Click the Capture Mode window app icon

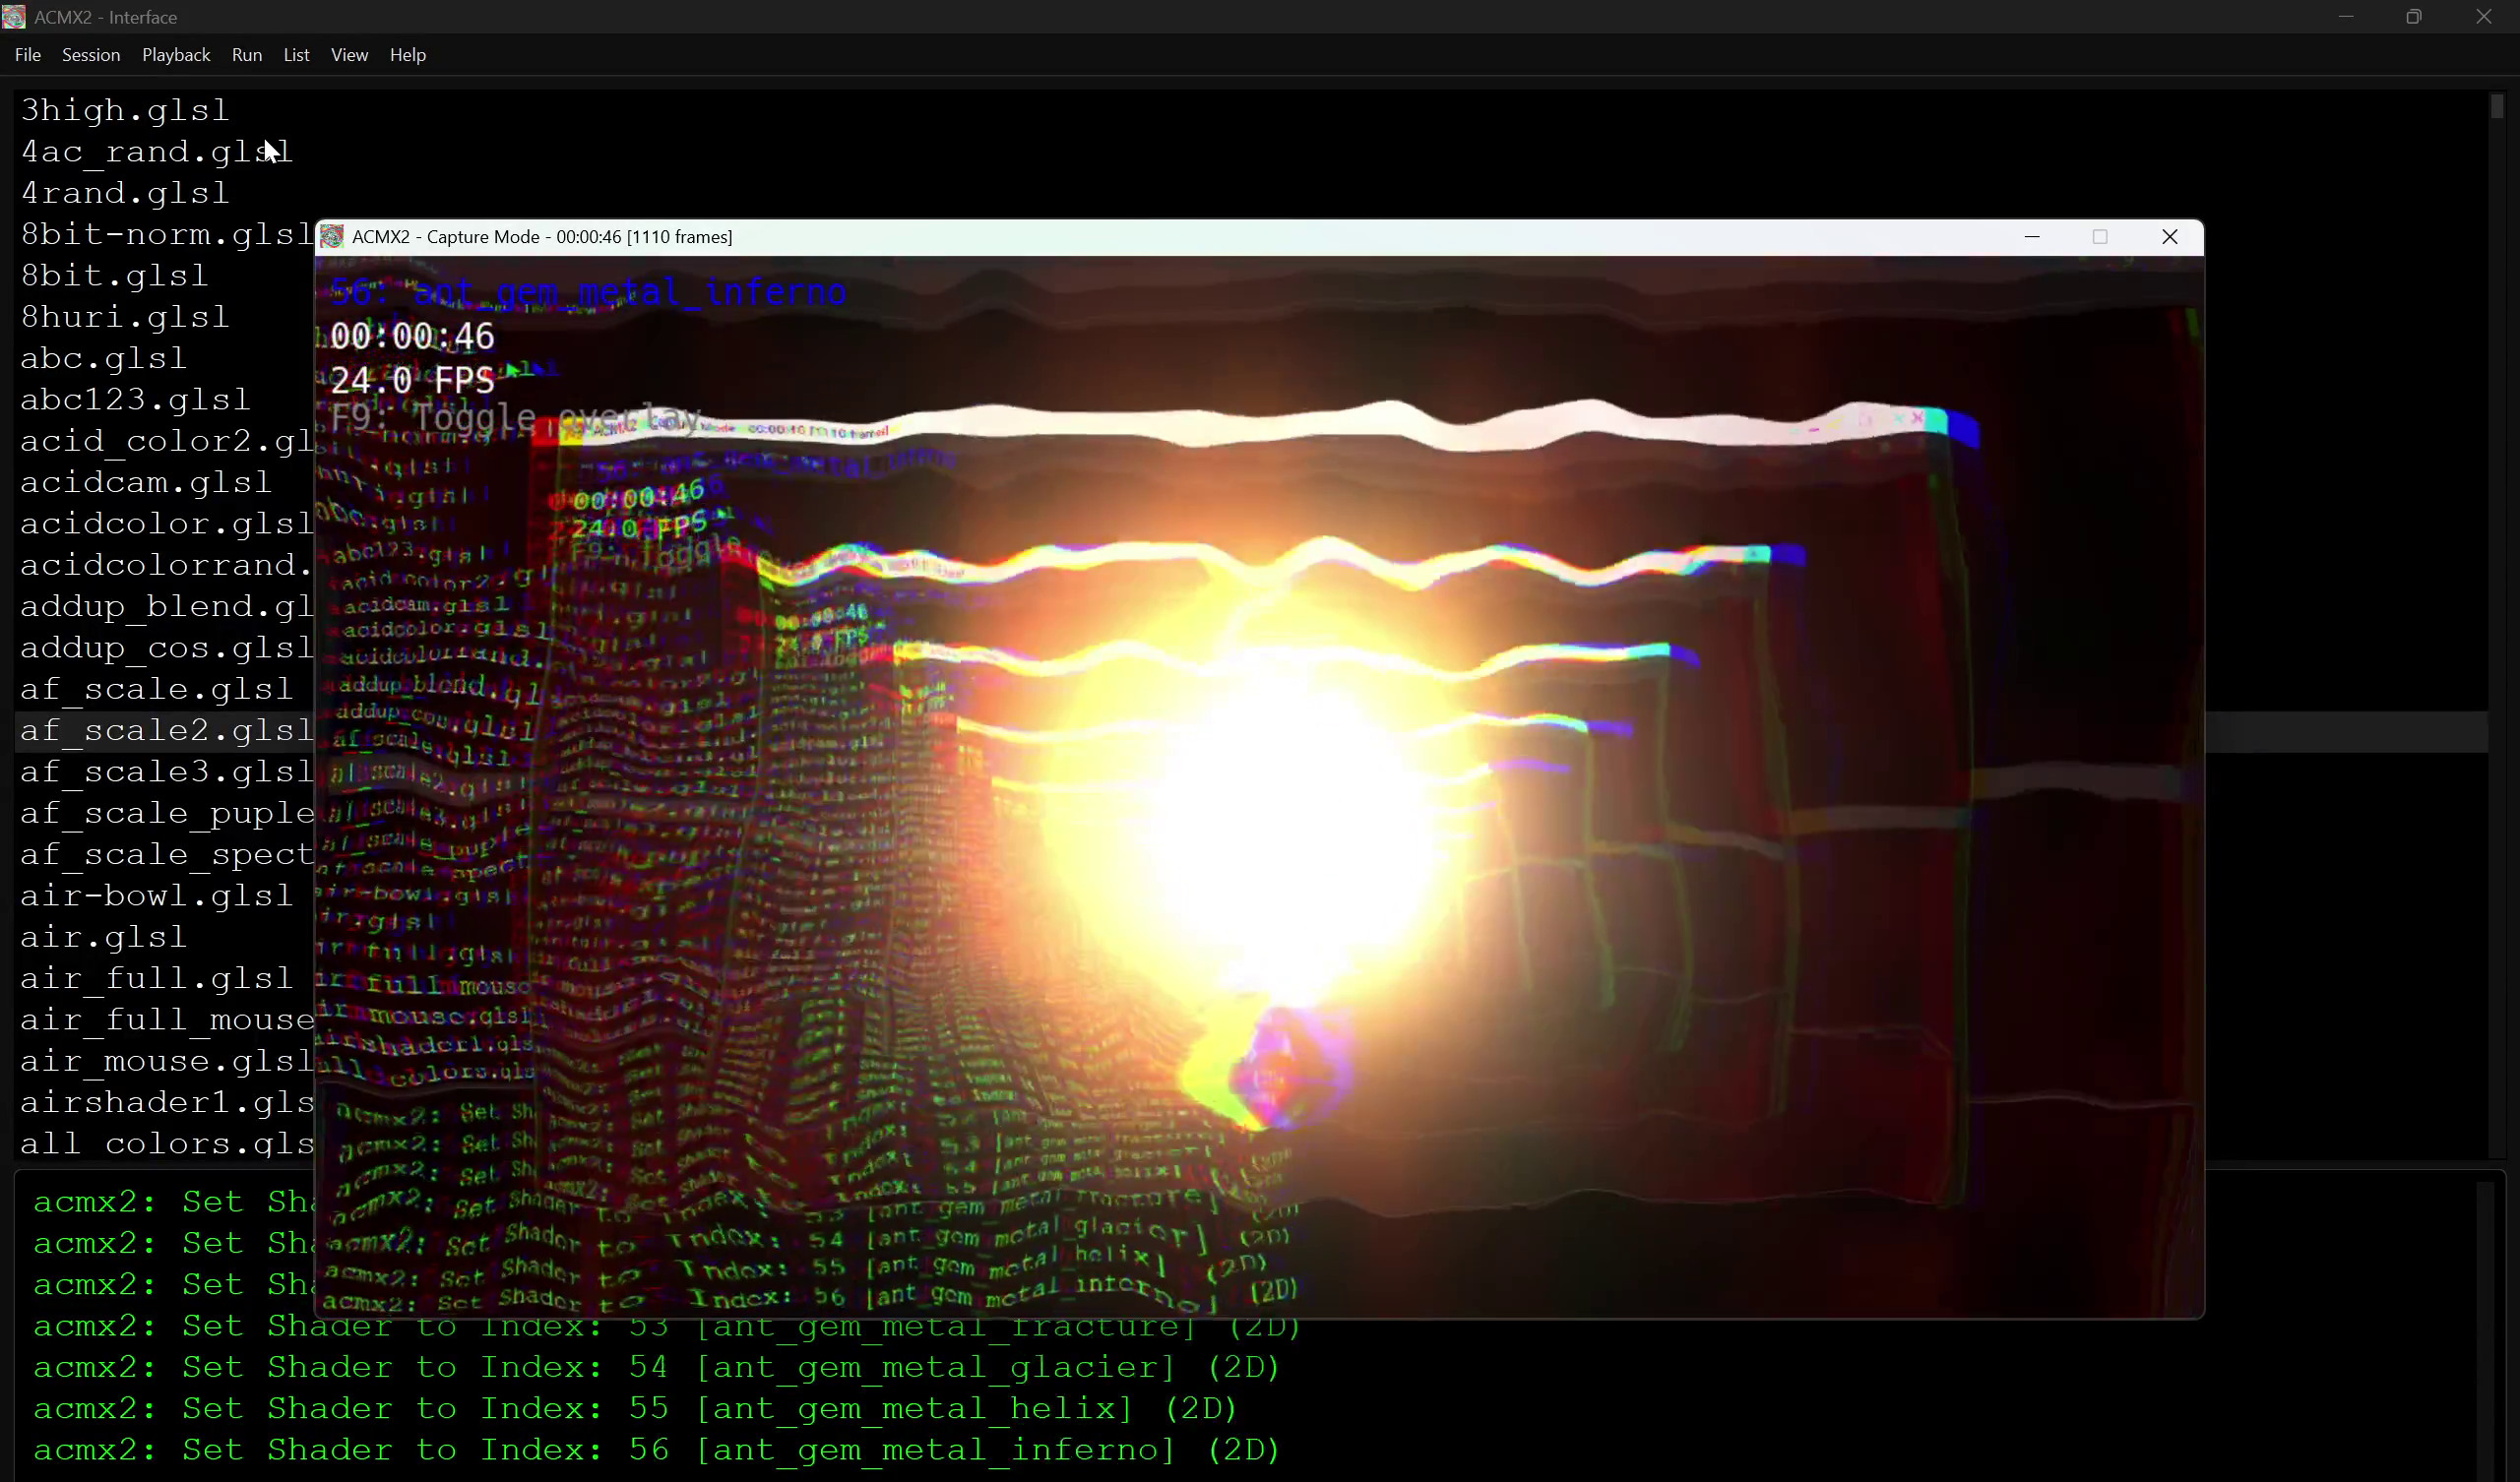(332, 237)
